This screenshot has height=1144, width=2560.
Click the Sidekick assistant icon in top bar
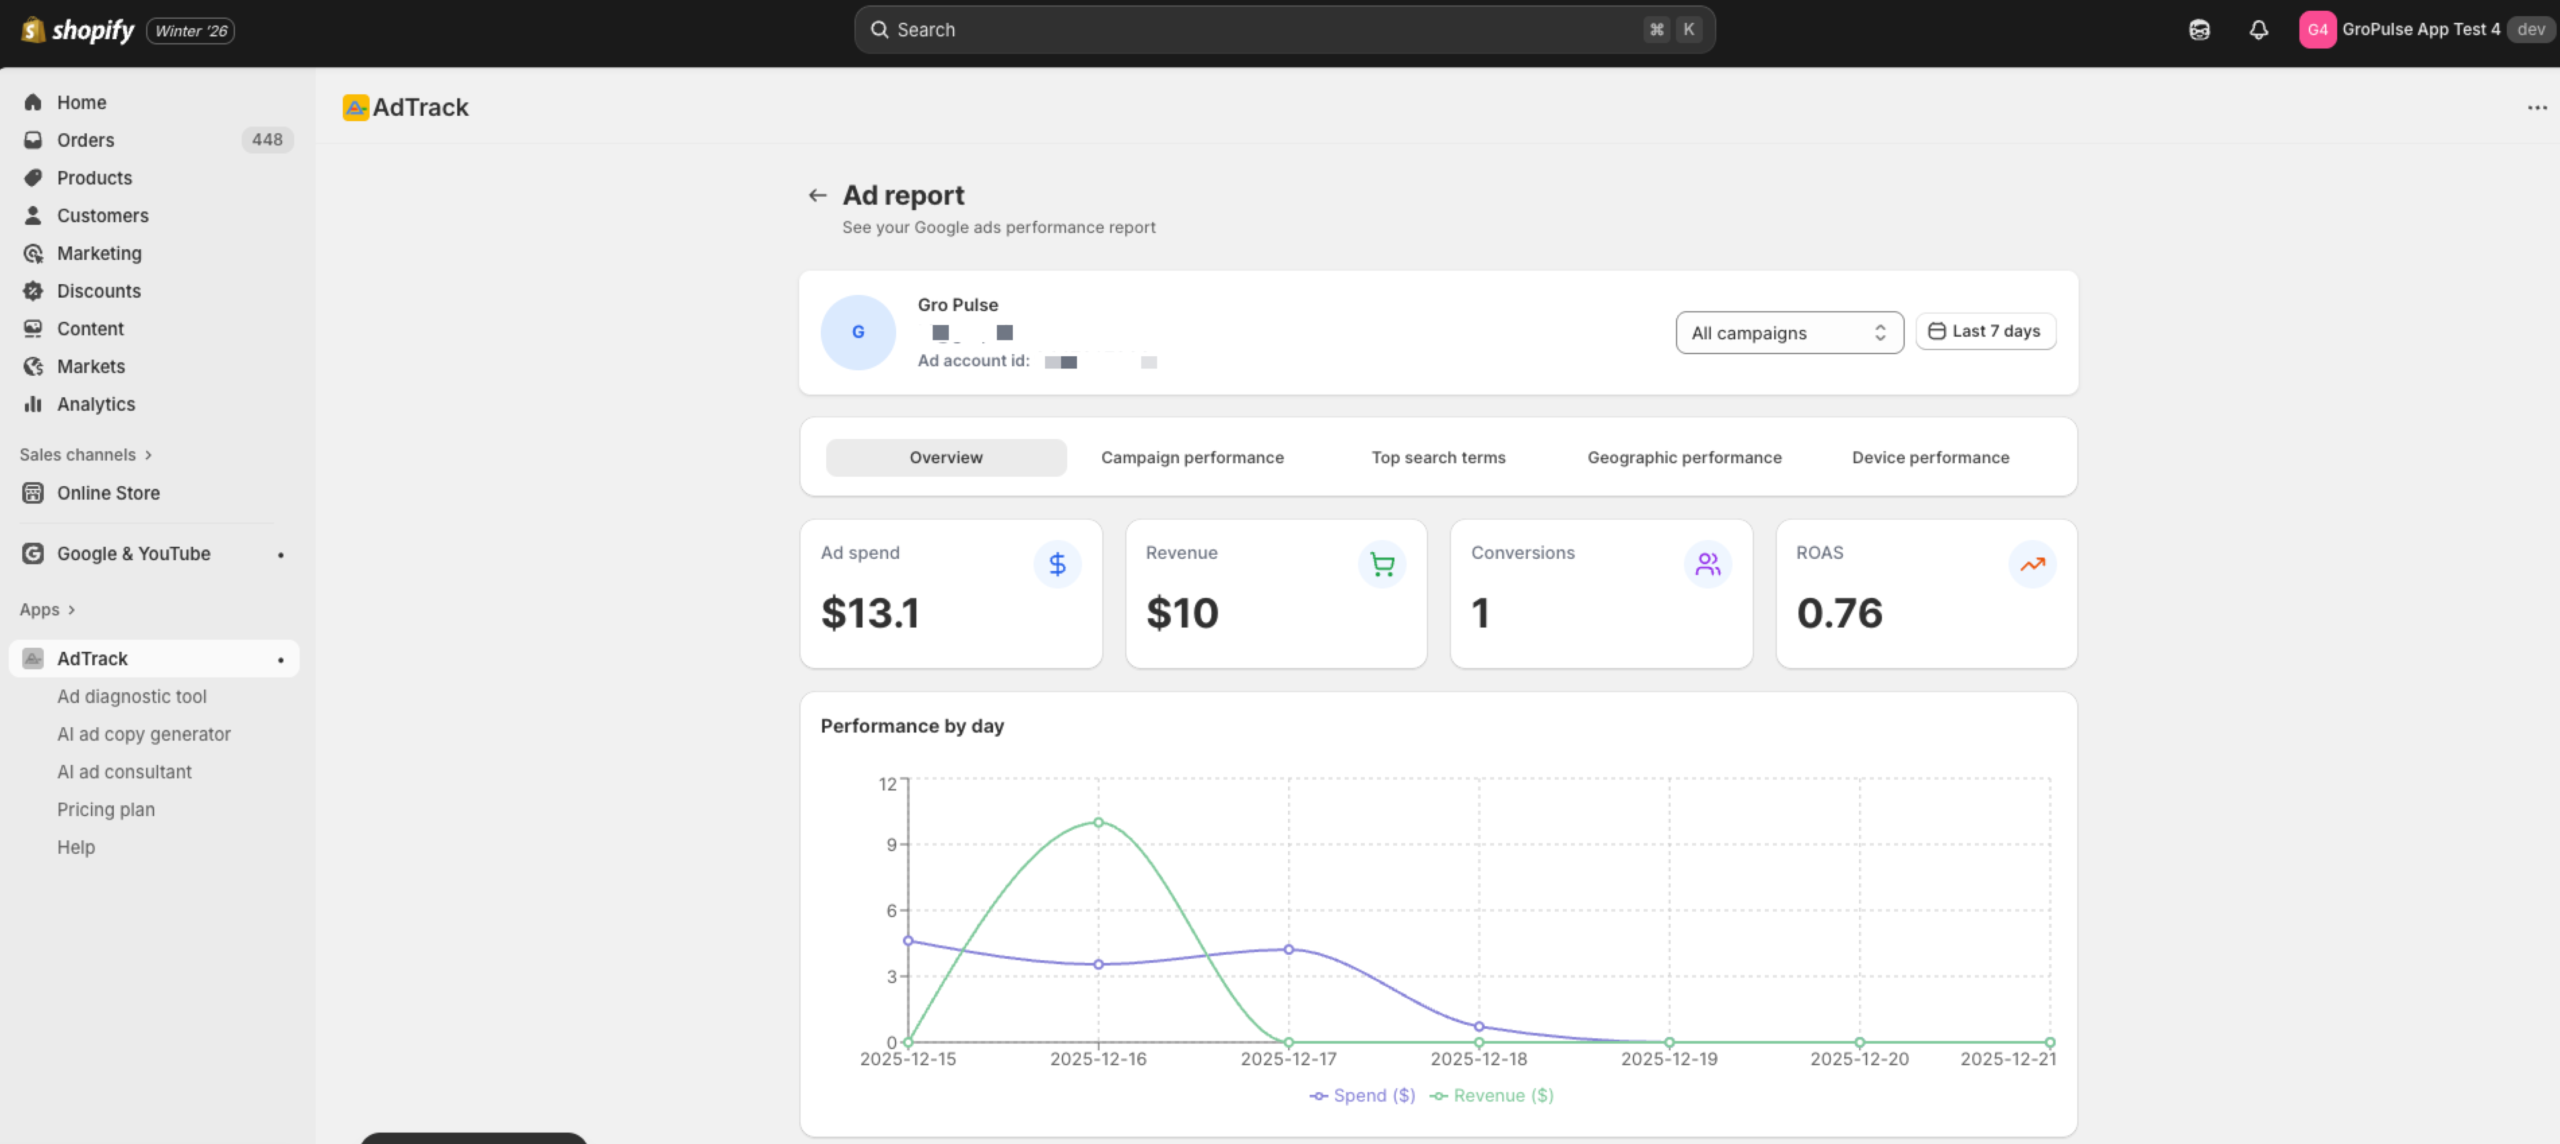[x=2199, y=30]
